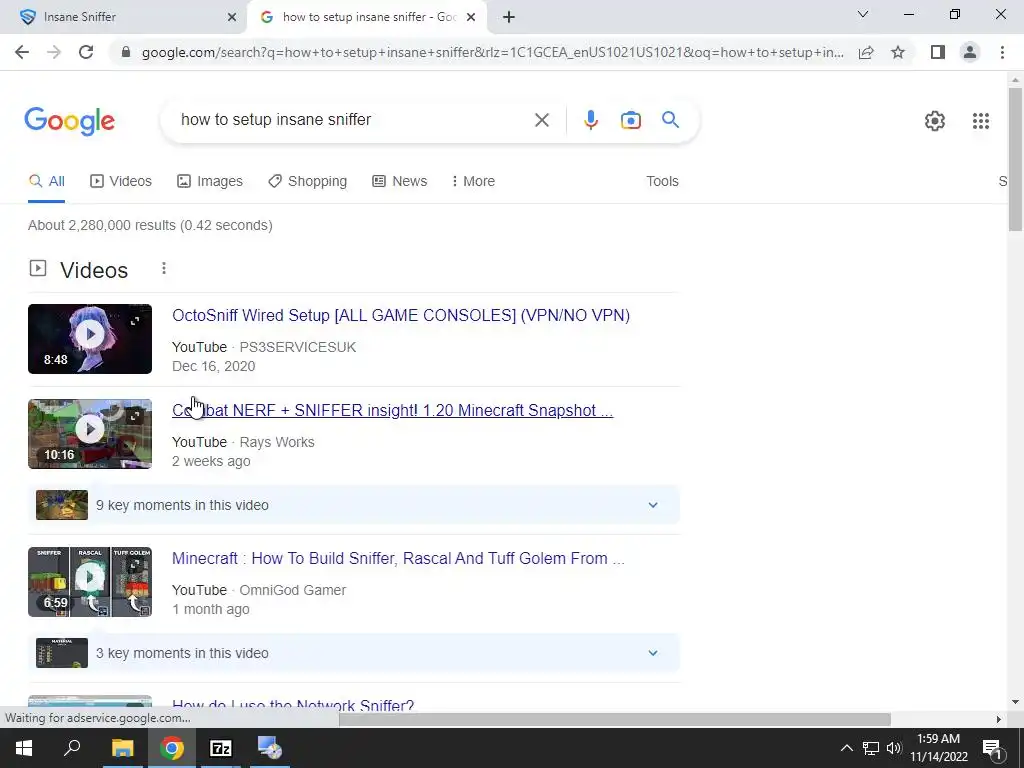Screen dimensions: 1024x768
Task: Click the forward navigation arrow
Action: 54,52
